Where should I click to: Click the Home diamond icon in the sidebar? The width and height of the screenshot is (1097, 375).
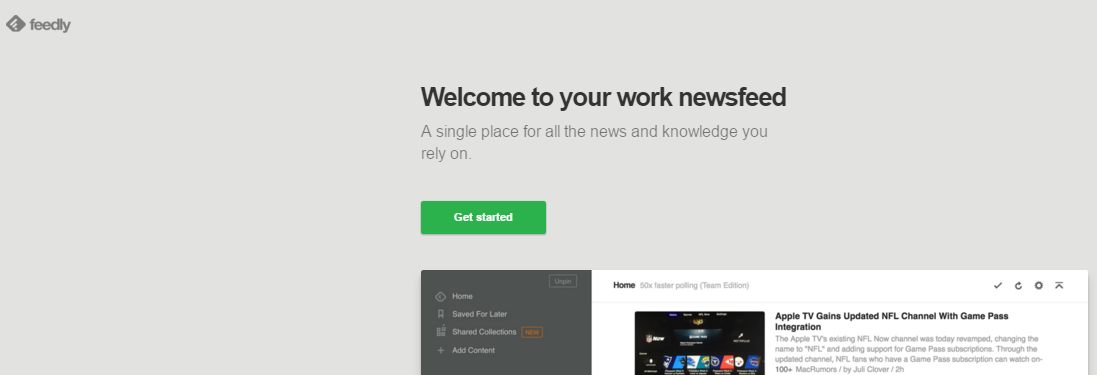pyautogui.click(x=441, y=297)
